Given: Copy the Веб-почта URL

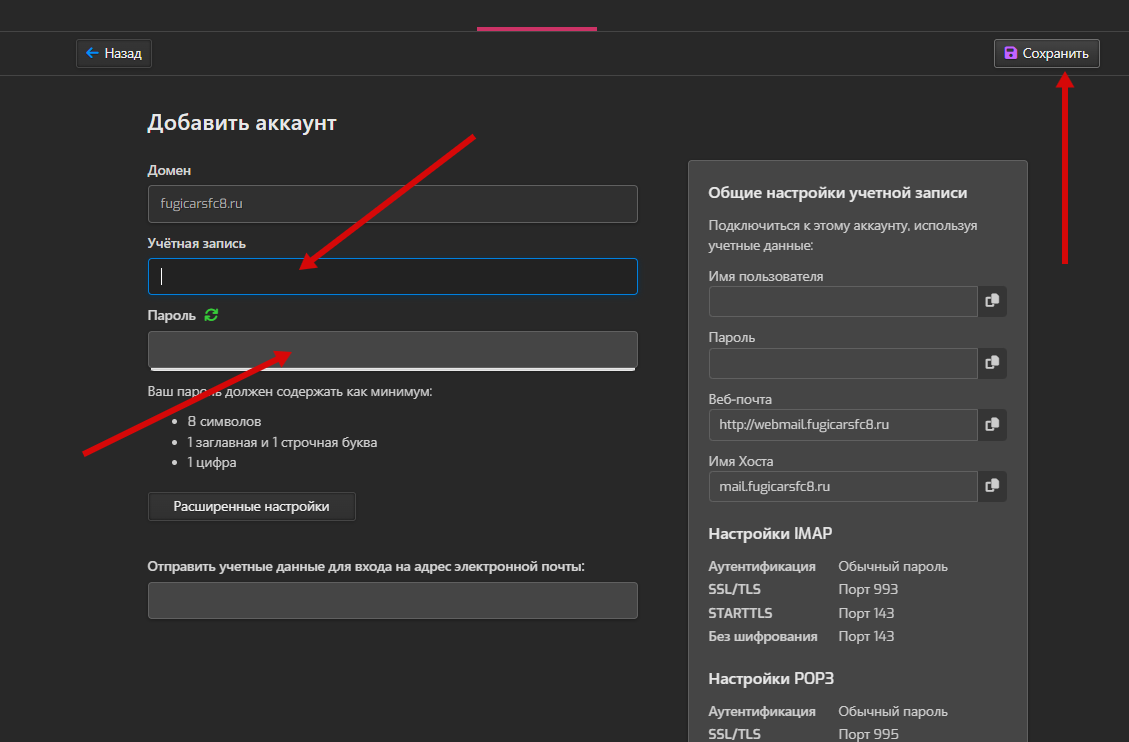Looking at the screenshot, I should coord(992,425).
